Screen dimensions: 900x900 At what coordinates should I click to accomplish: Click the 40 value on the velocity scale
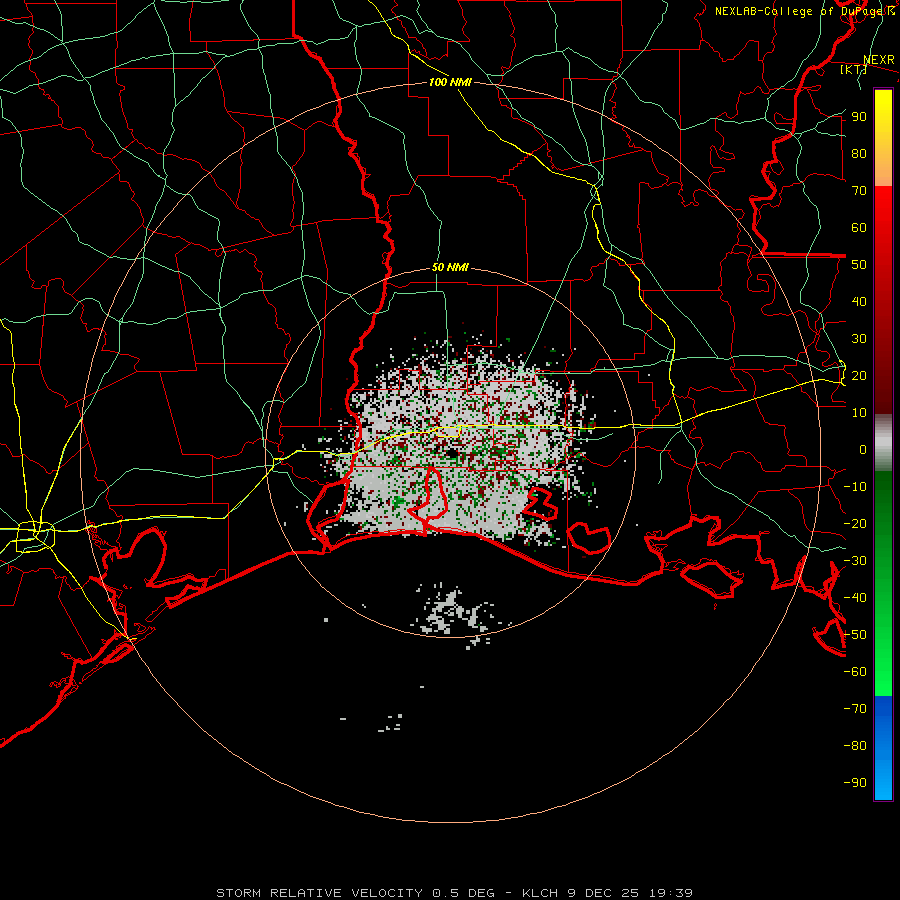859,302
